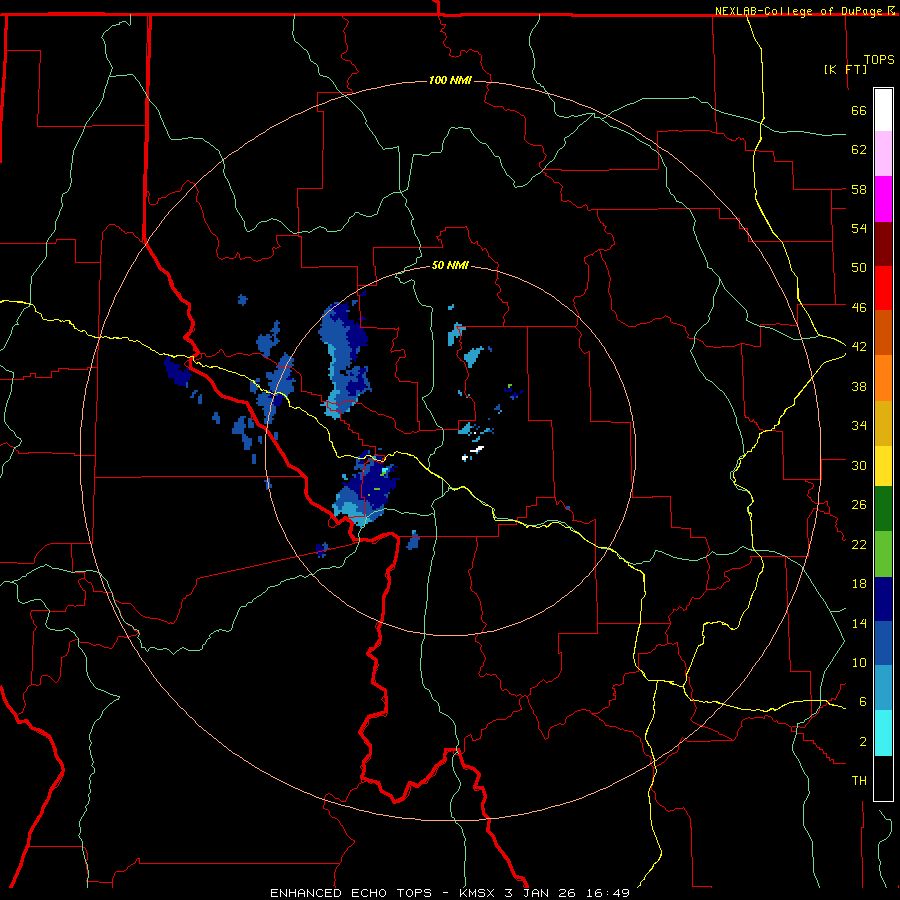Select the yellow 30 kft legend swatch
This screenshot has height=900, width=900.
point(883,466)
